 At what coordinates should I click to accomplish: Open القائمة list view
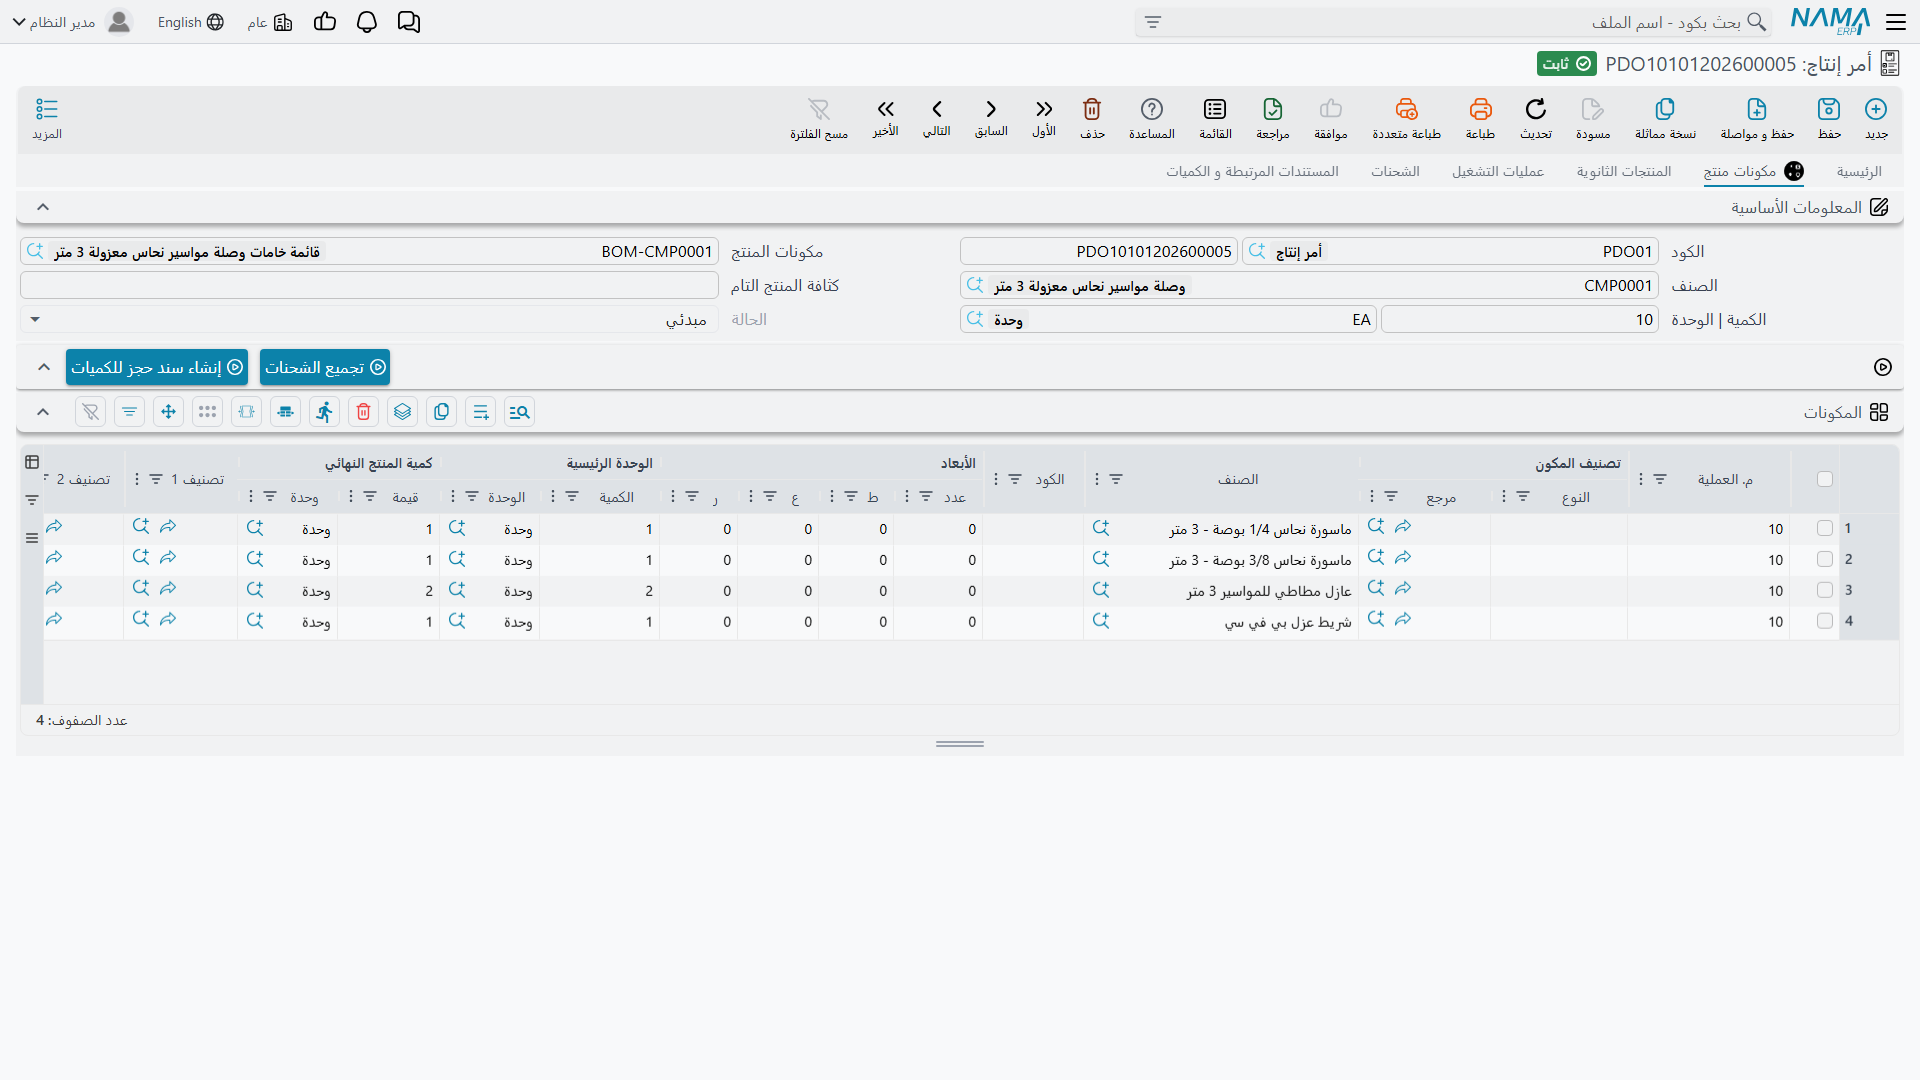[x=1215, y=118]
